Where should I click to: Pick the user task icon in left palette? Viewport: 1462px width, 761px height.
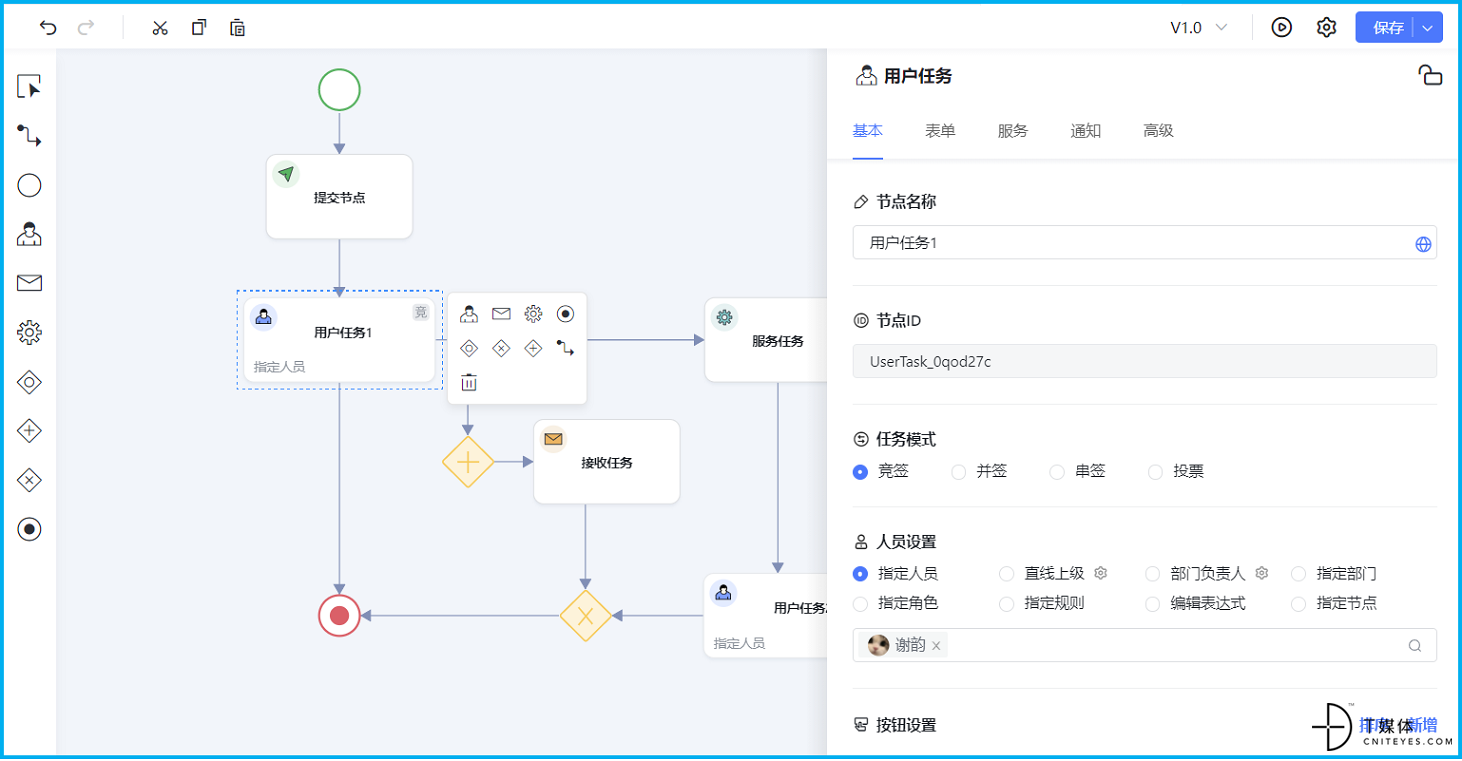coord(29,234)
